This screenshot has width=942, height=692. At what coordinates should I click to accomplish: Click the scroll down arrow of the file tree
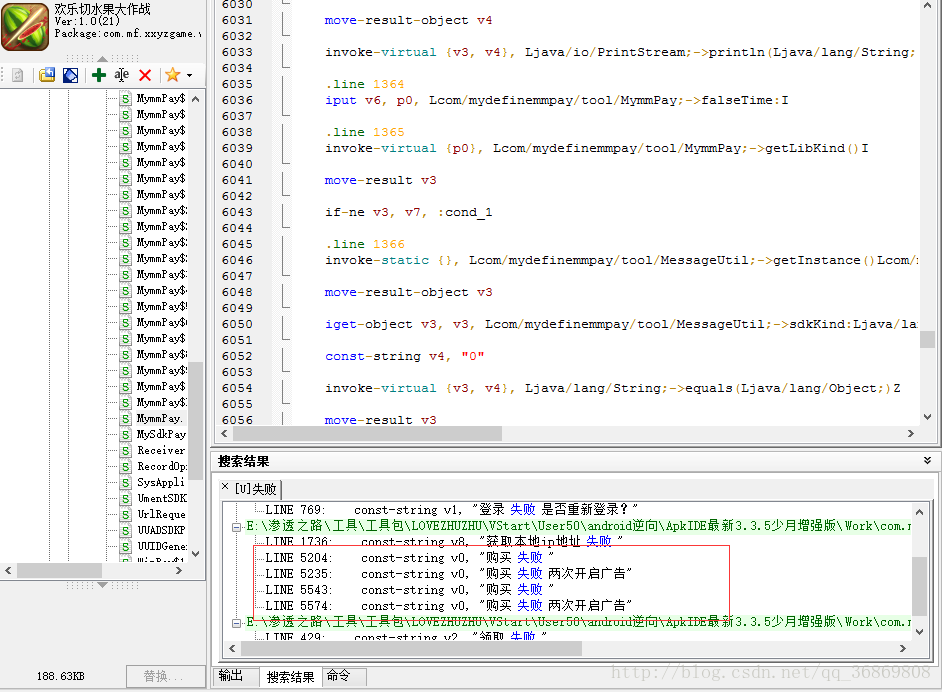195,554
